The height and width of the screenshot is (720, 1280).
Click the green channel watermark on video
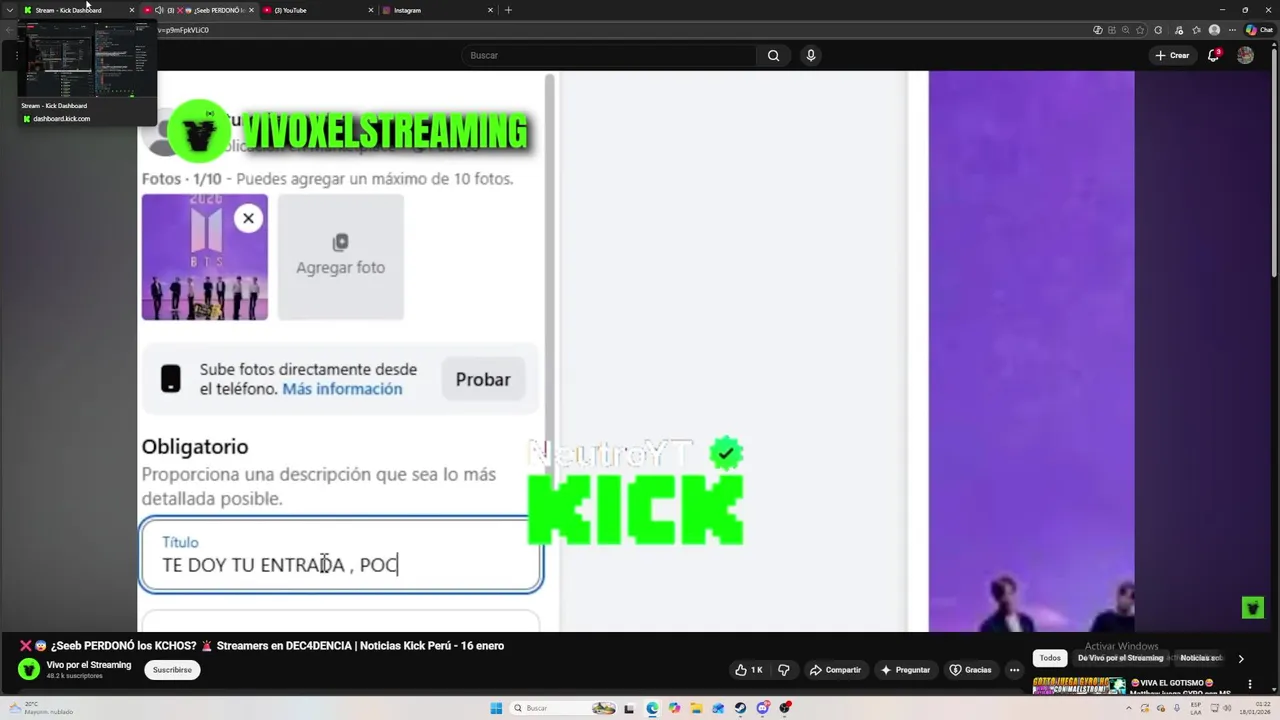(x=1252, y=607)
